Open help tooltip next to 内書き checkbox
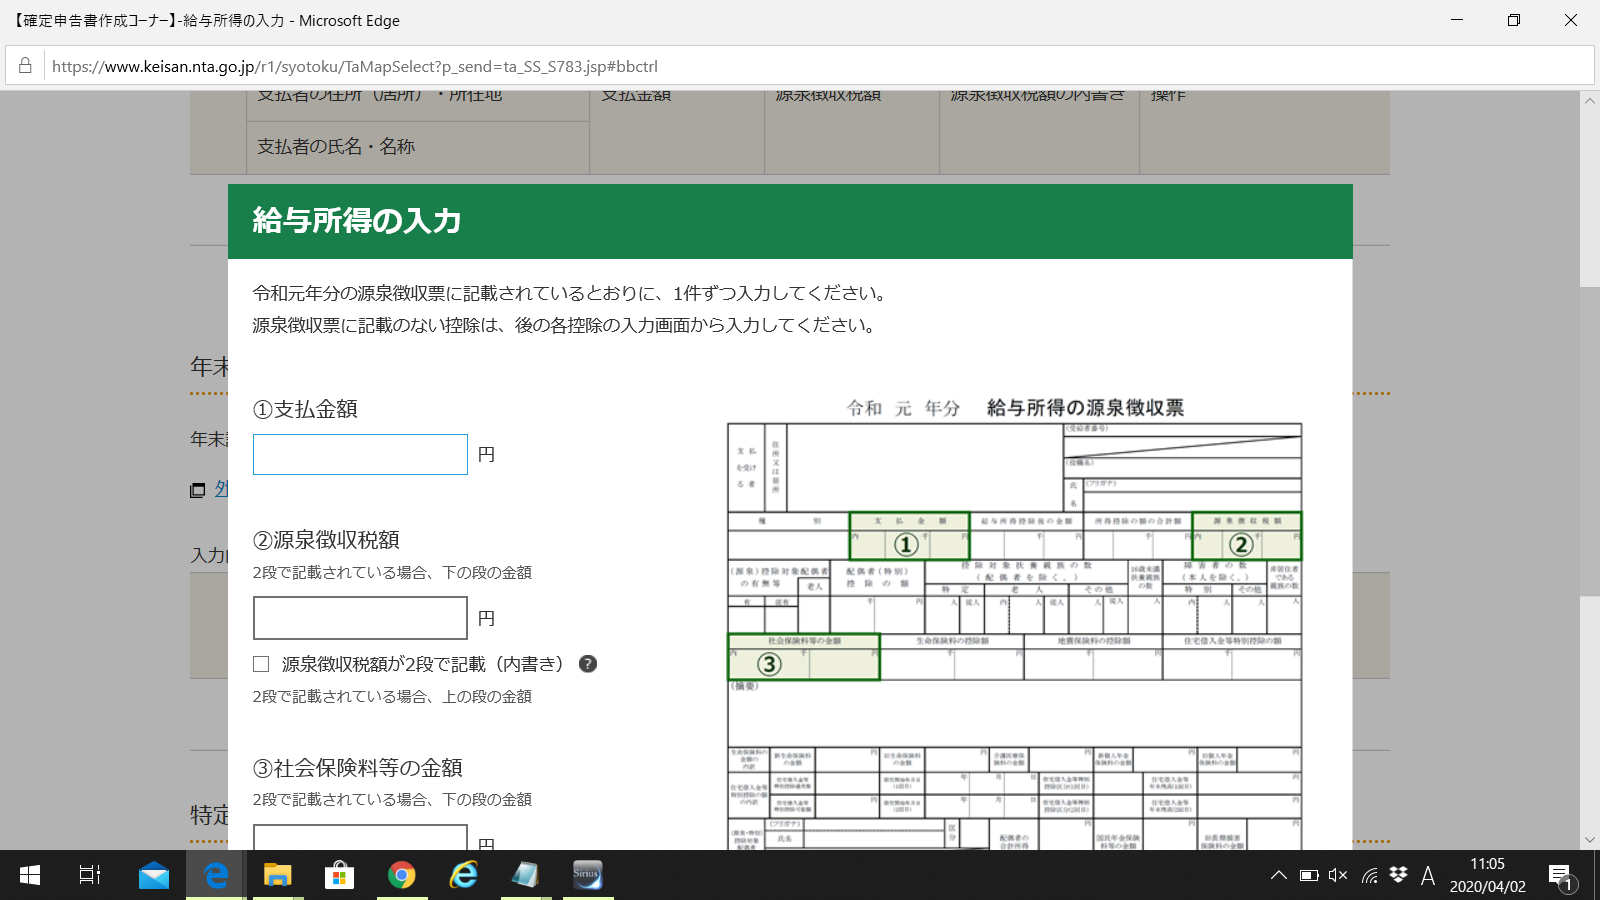 [x=588, y=664]
